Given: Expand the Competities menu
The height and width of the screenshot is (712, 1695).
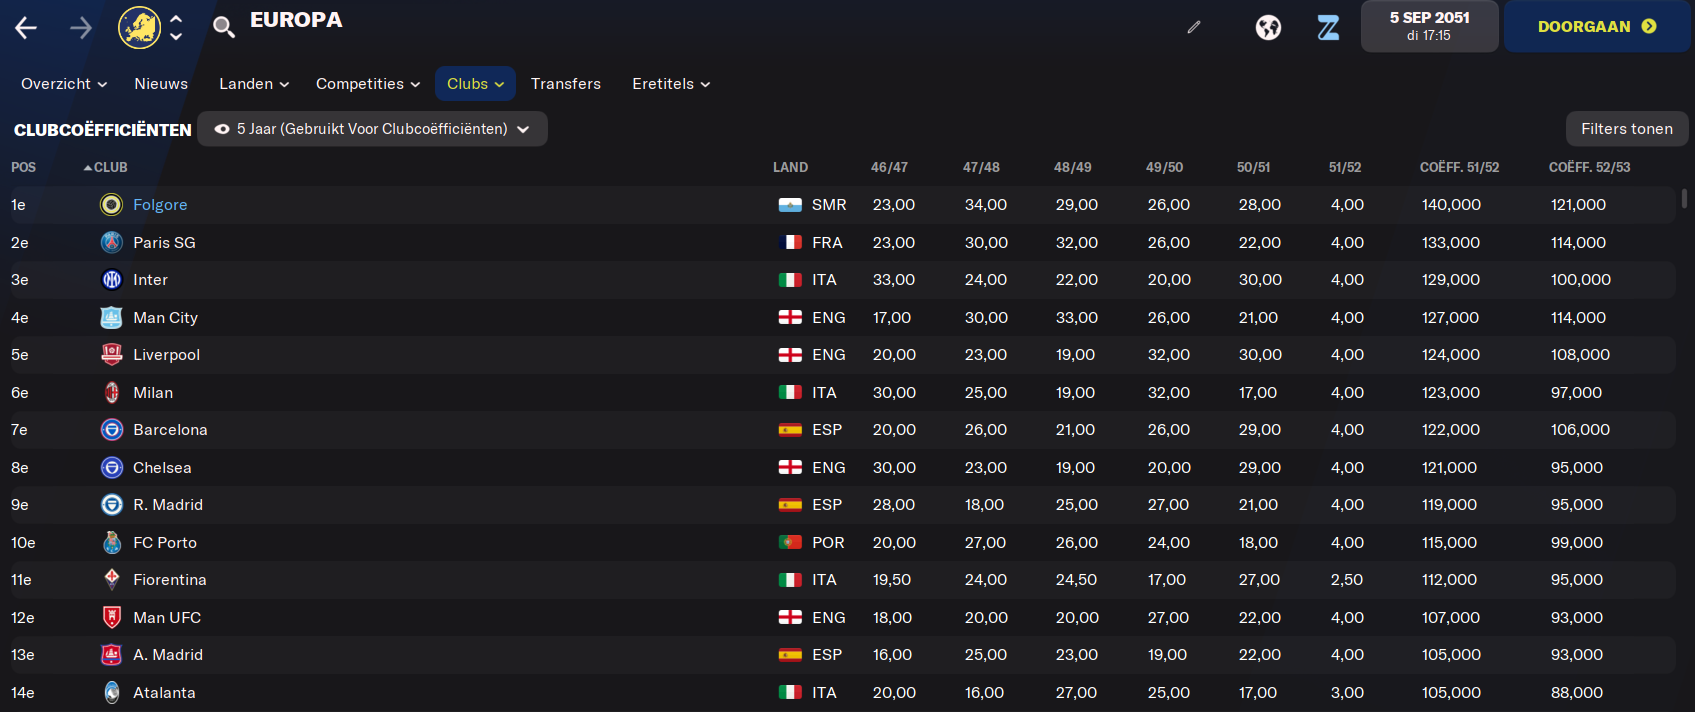Looking at the screenshot, I should 368,84.
